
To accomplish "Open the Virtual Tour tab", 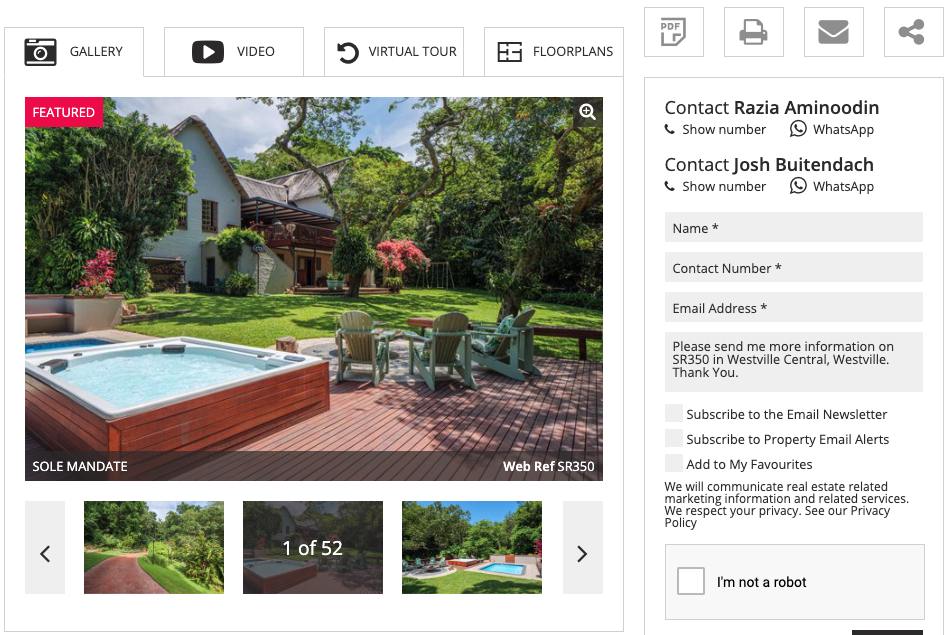I will click(x=394, y=52).
